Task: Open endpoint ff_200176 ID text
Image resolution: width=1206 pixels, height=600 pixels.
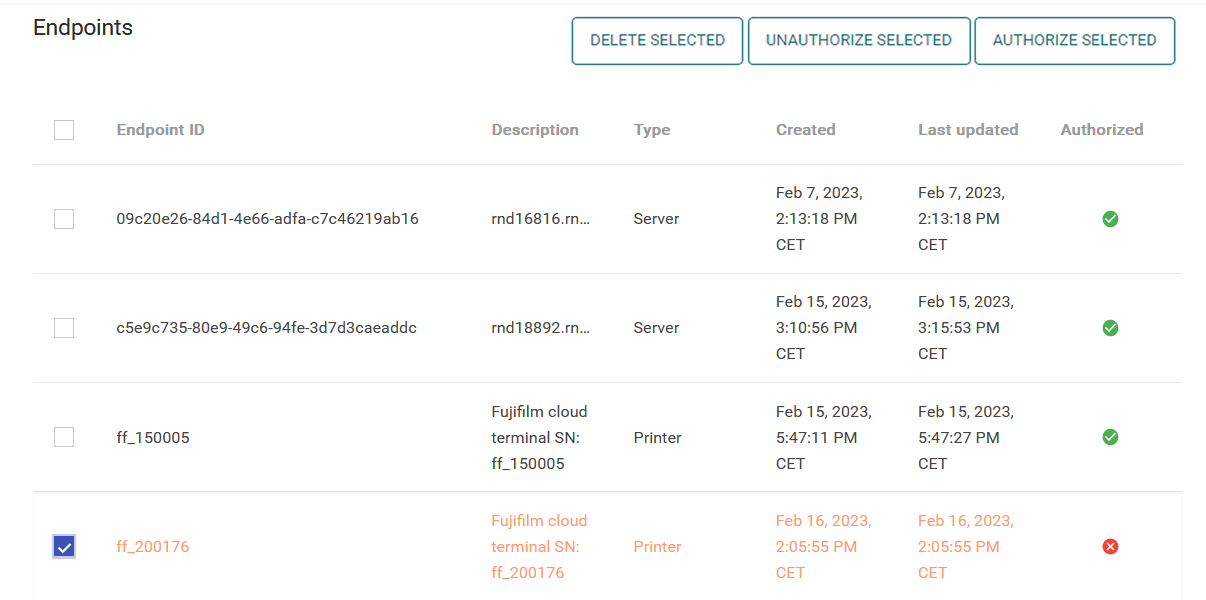Action: click(153, 547)
